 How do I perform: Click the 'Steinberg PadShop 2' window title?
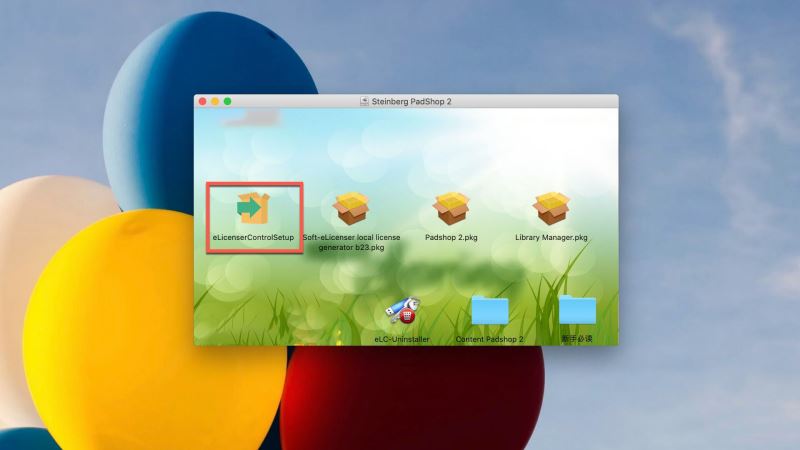pyautogui.click(x=411, y=101)
